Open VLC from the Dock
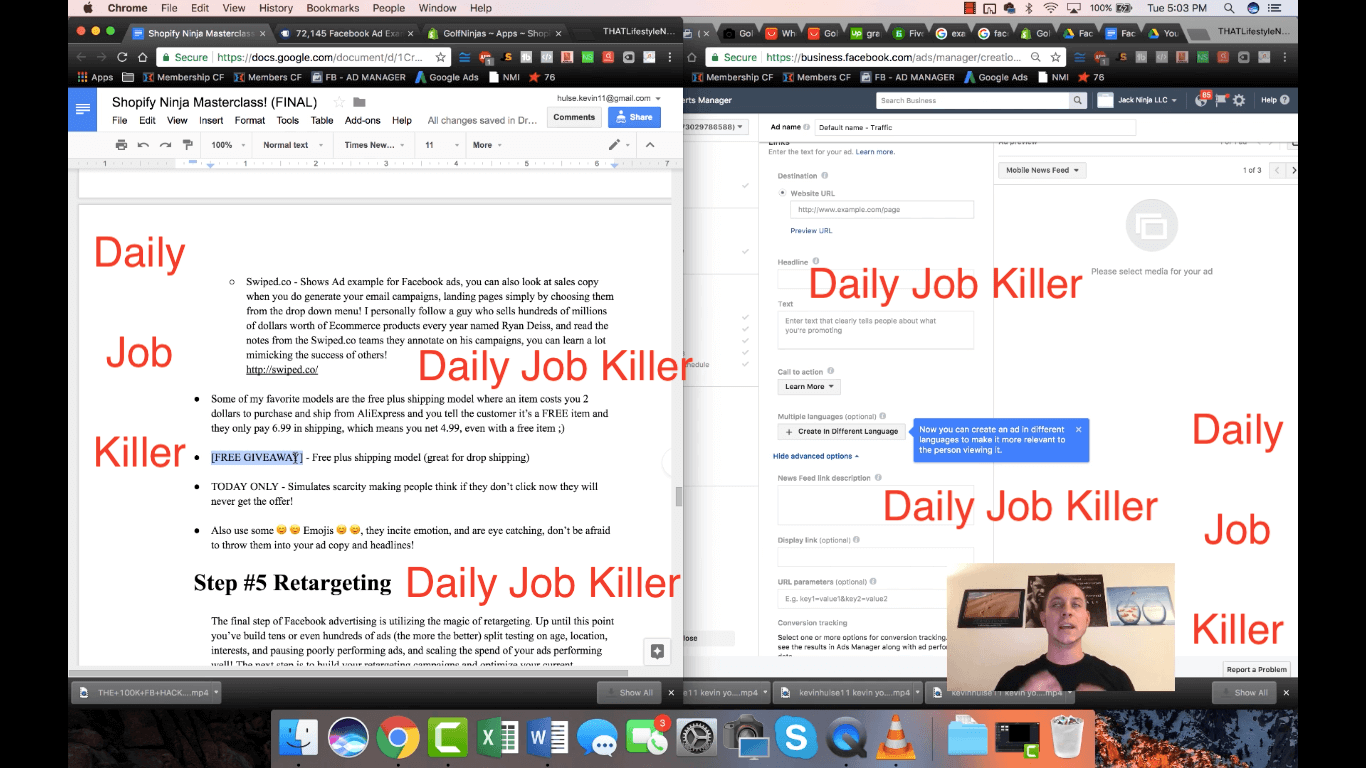 point(894,739)
